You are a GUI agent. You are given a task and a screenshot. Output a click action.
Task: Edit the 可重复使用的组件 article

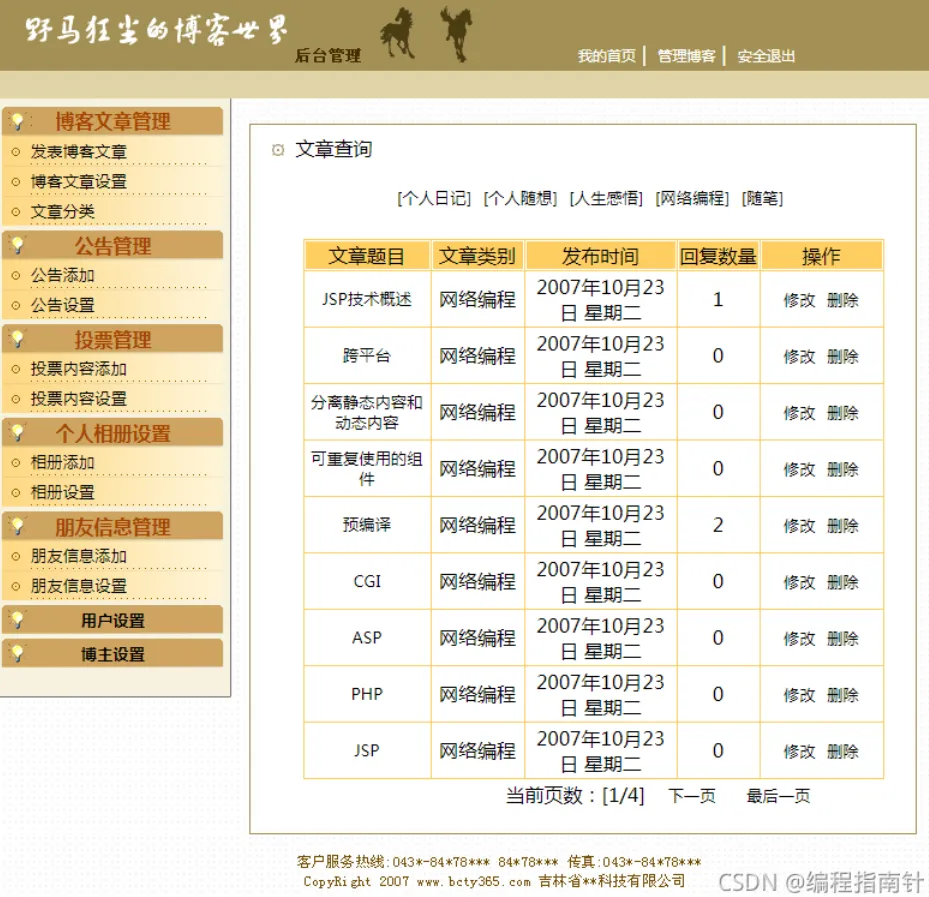point(799,470)
